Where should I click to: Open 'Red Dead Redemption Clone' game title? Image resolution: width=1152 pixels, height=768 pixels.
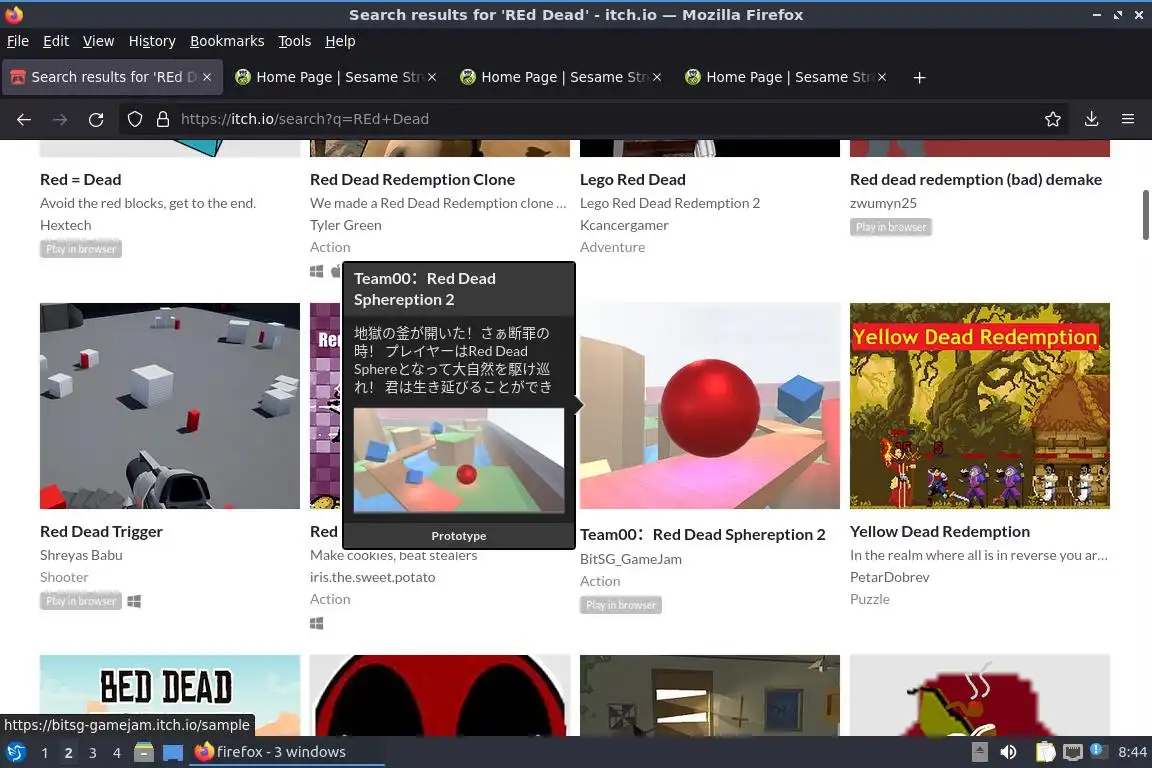(412, 179)
